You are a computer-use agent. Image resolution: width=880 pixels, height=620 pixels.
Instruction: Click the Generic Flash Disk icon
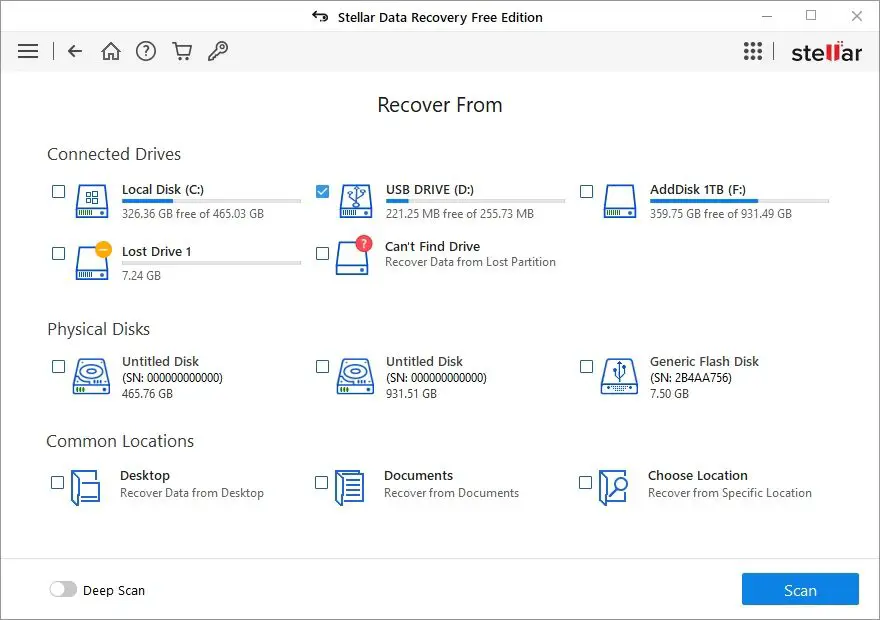[x=620, y=376]
